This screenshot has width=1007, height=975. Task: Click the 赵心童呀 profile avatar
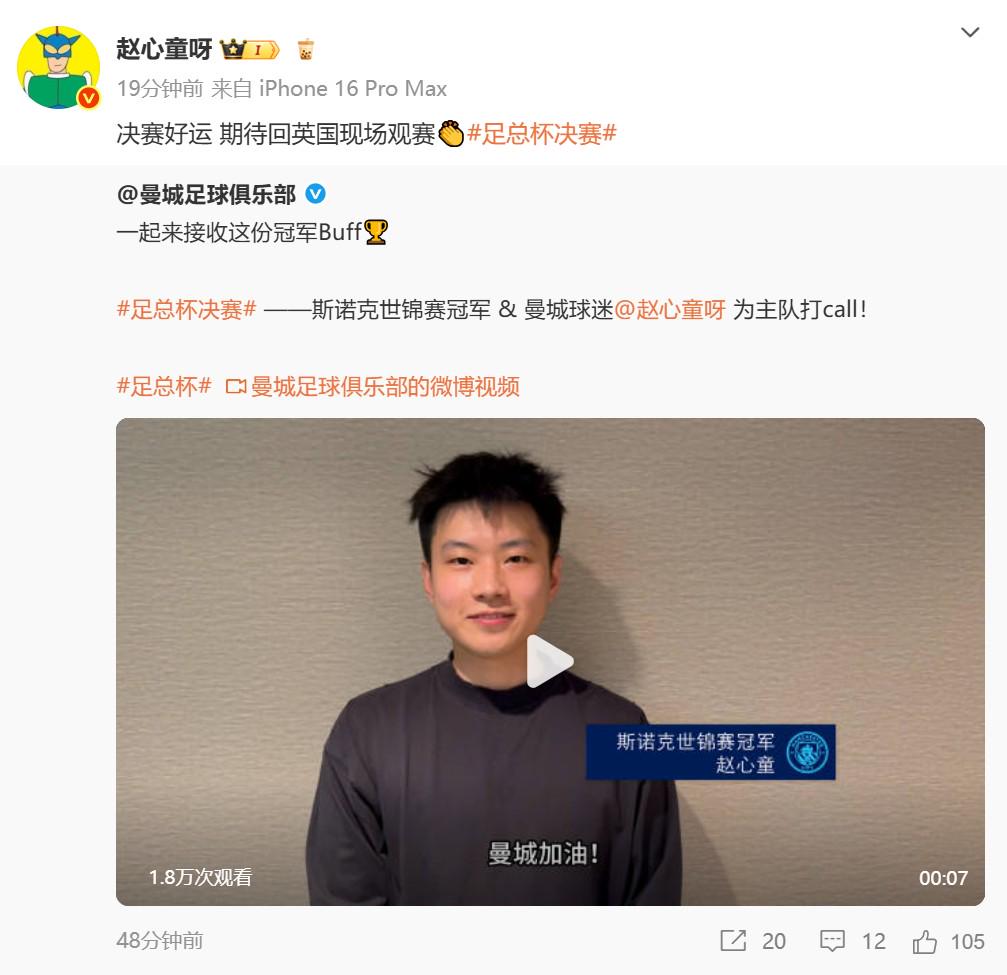58,67
